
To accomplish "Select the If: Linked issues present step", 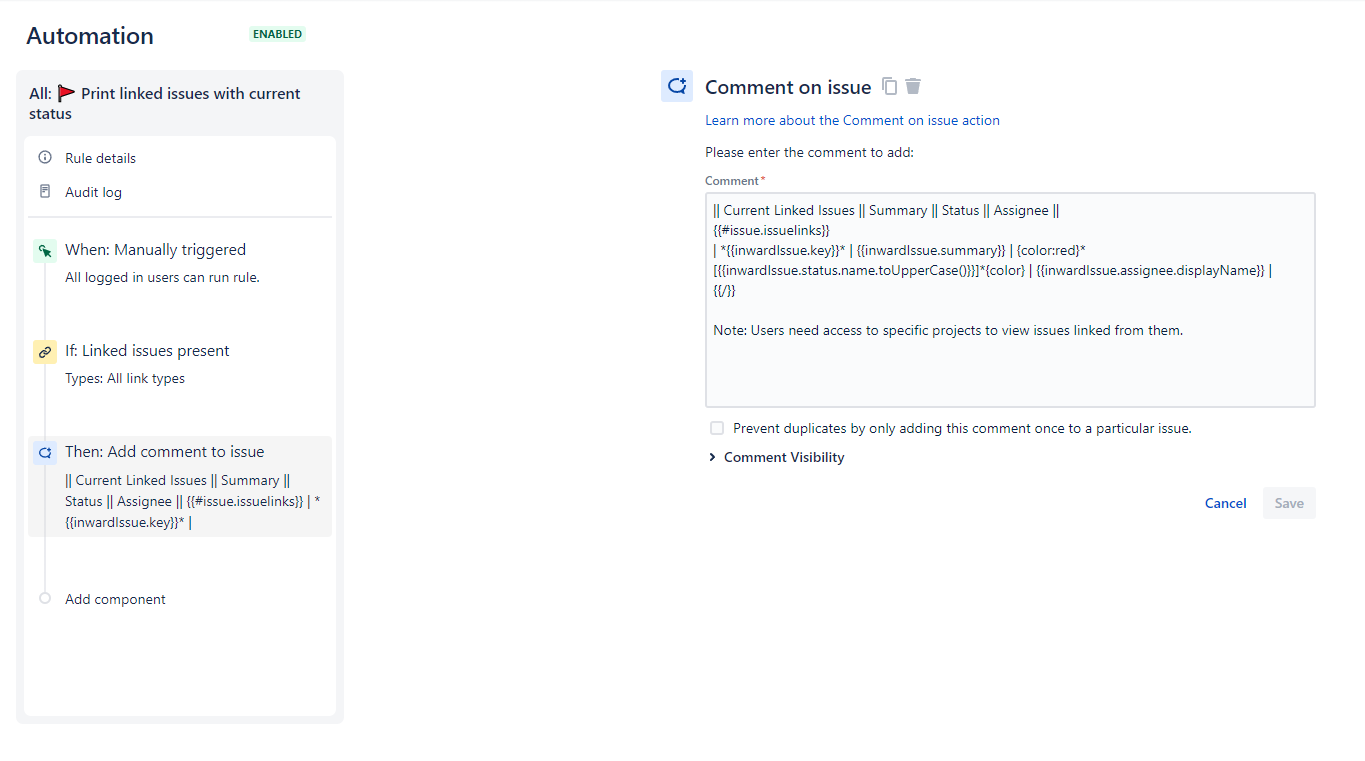I will click(x=180, y=363).
